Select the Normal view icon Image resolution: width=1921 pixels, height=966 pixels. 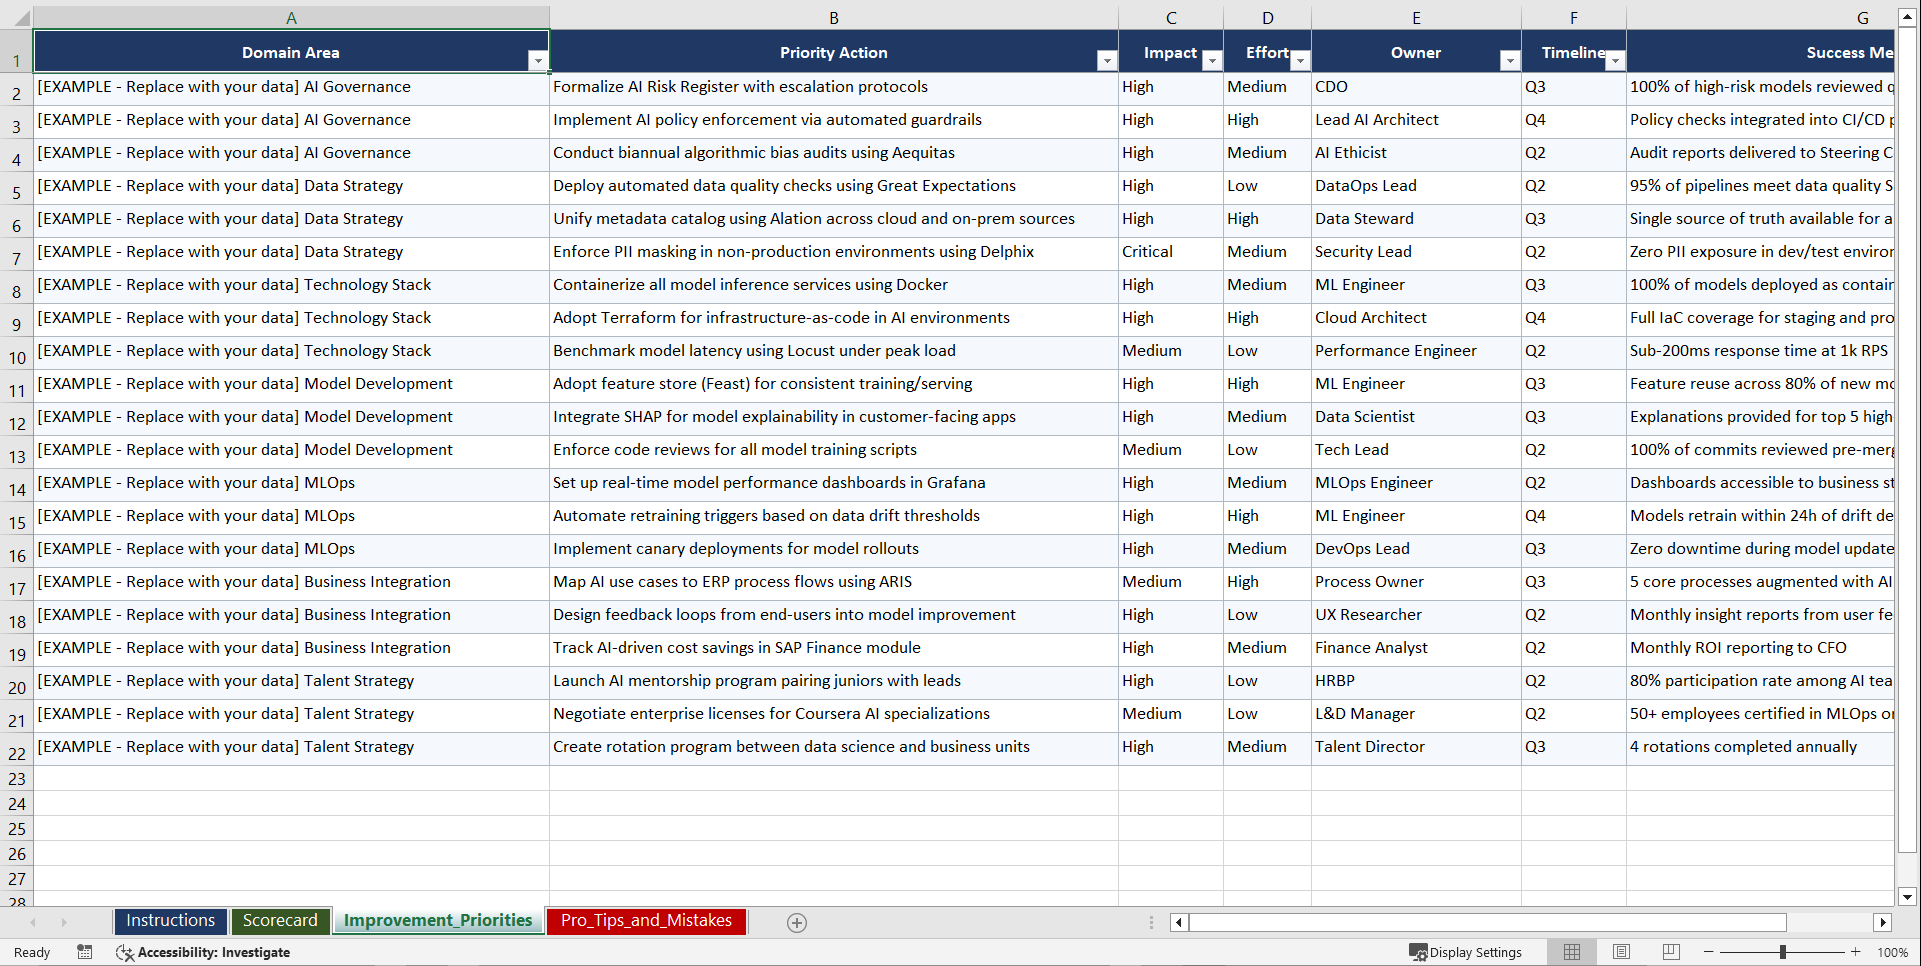click(x=1571, y=951)
